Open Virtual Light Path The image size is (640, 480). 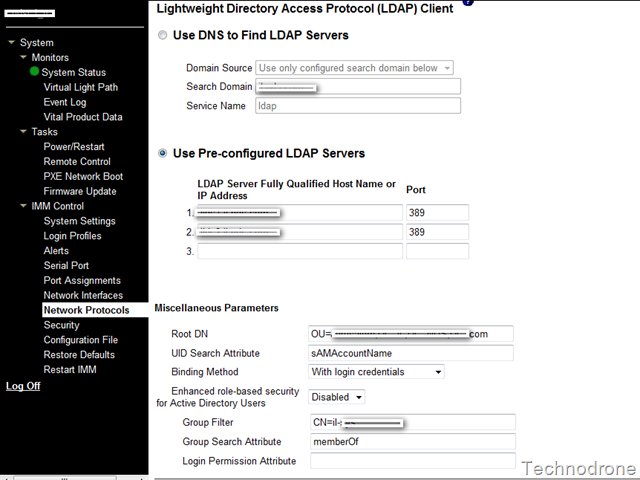pyautogui.click(x=81, y=87)
